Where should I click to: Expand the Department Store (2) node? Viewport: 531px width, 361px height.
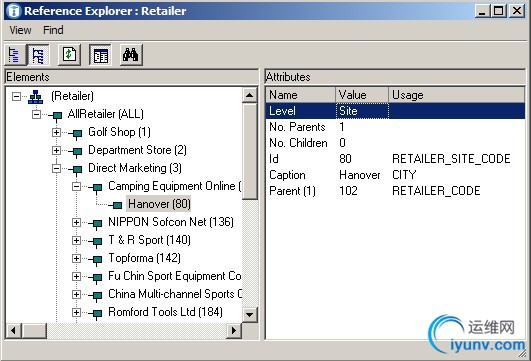click(x=57, y=150)
